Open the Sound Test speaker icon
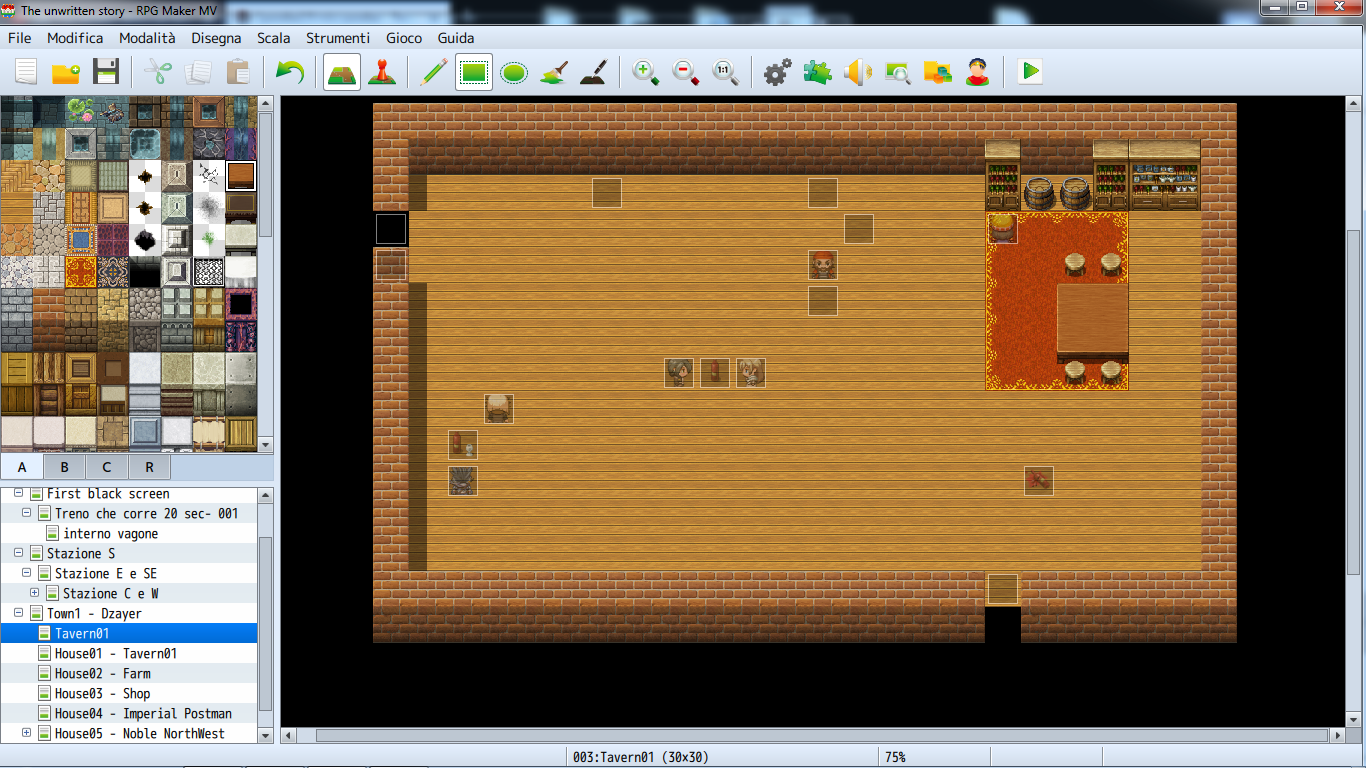Image resolution: width=1366 pixels, height=768 pixels. pos(857,72)
